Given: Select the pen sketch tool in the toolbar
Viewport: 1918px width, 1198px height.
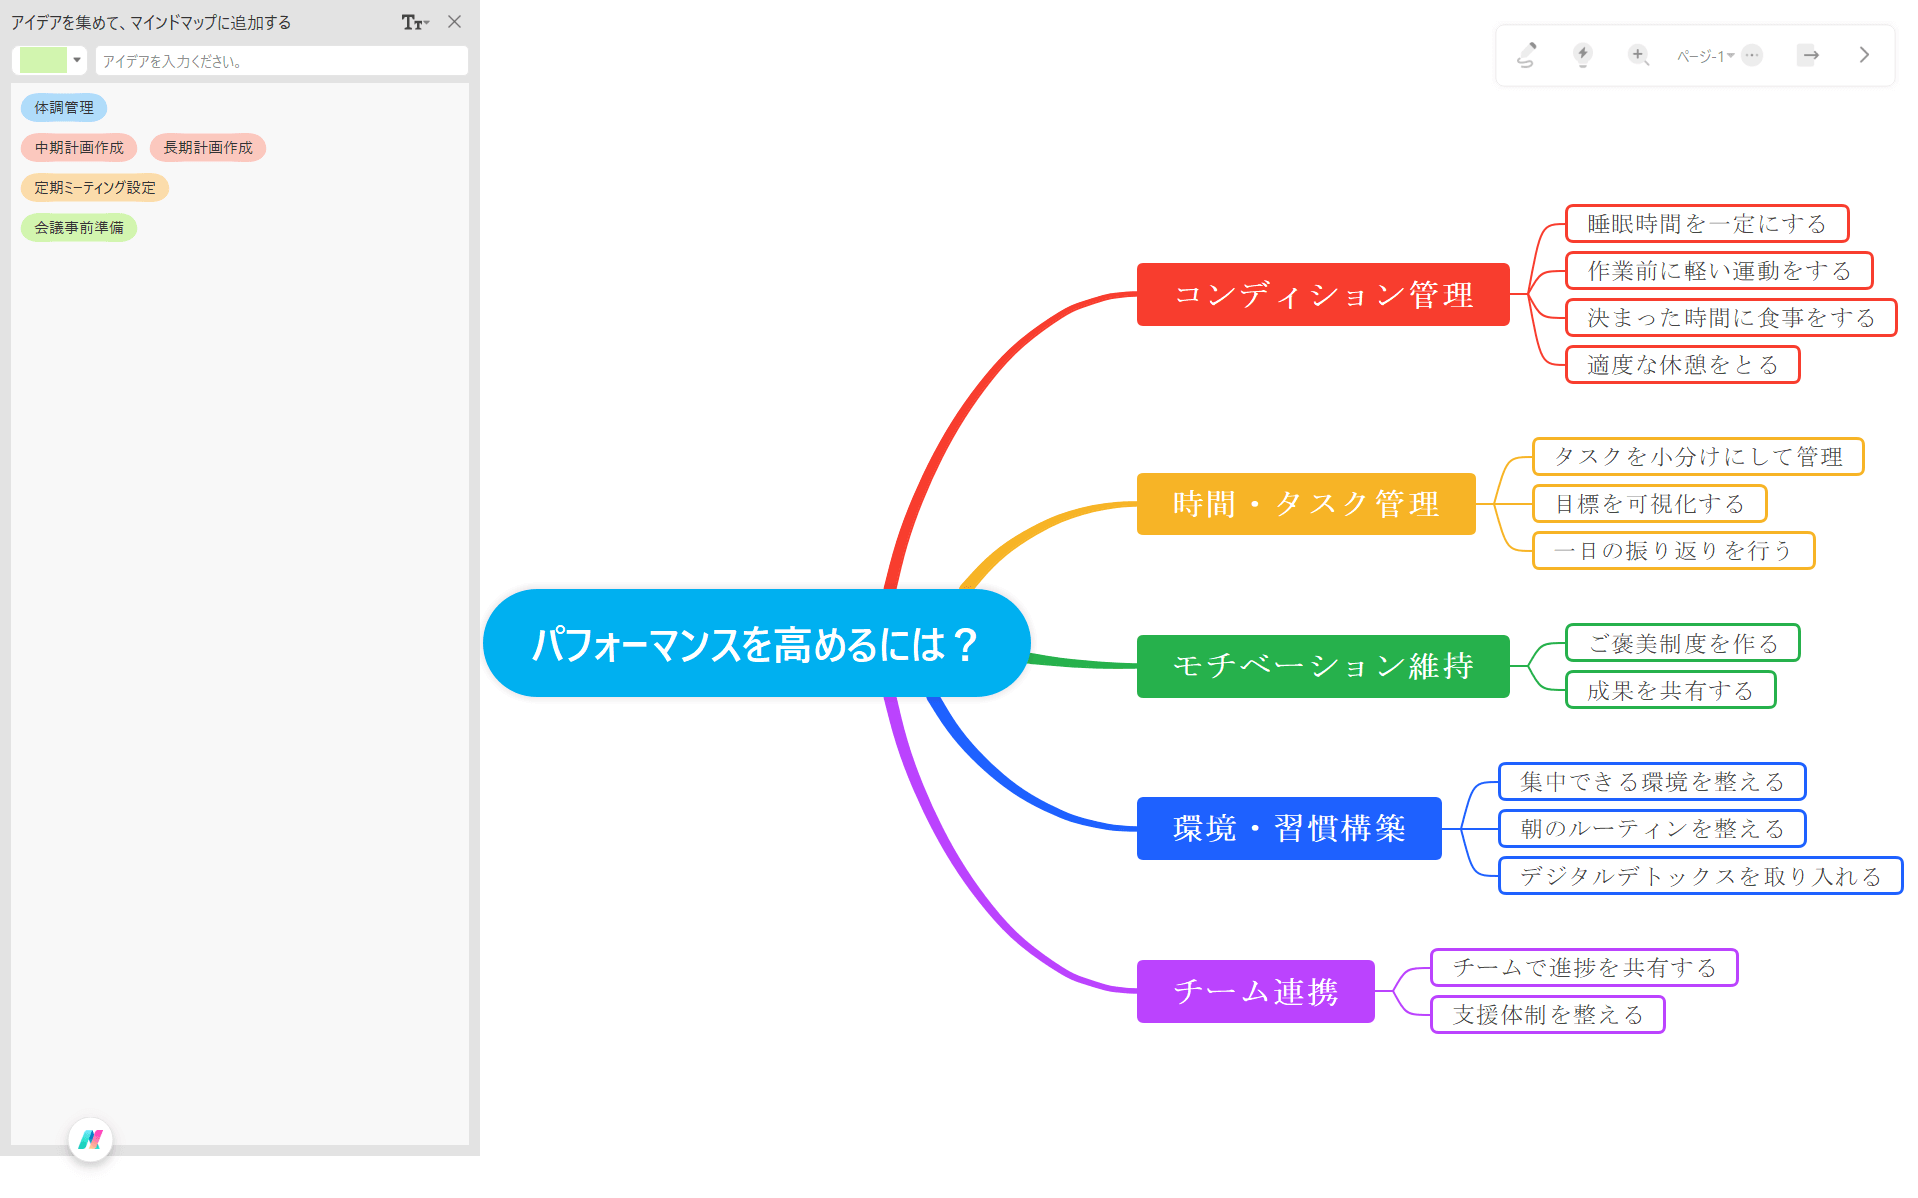Looking at the screenshot, I should 1527,55.
